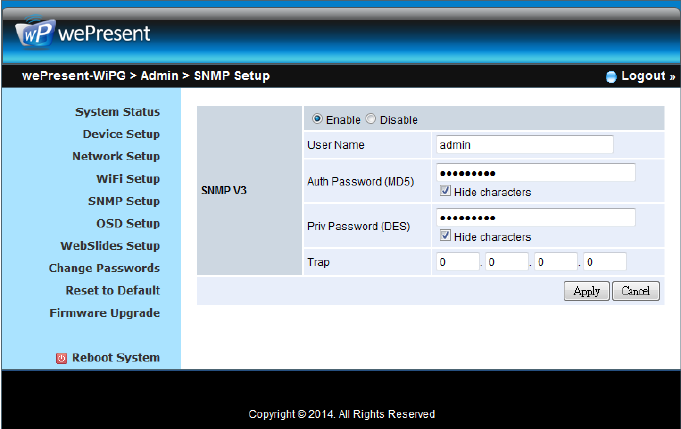
Task: Open the Change Passwords page
Action: click(104, 268)
